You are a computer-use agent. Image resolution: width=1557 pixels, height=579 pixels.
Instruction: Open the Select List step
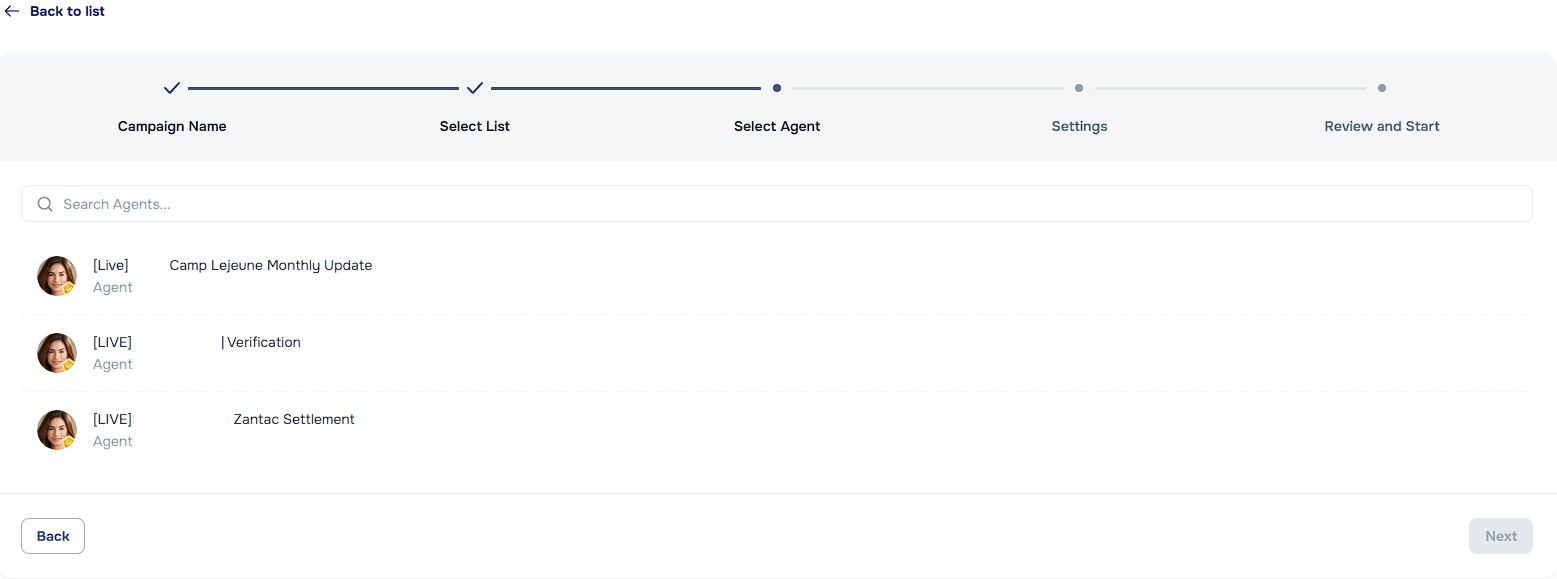tap(474, 126)
